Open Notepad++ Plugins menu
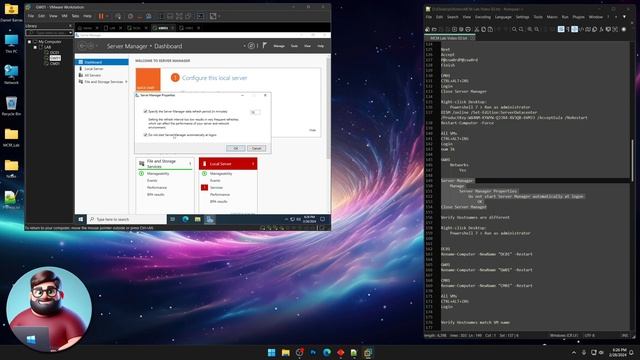 578,17
